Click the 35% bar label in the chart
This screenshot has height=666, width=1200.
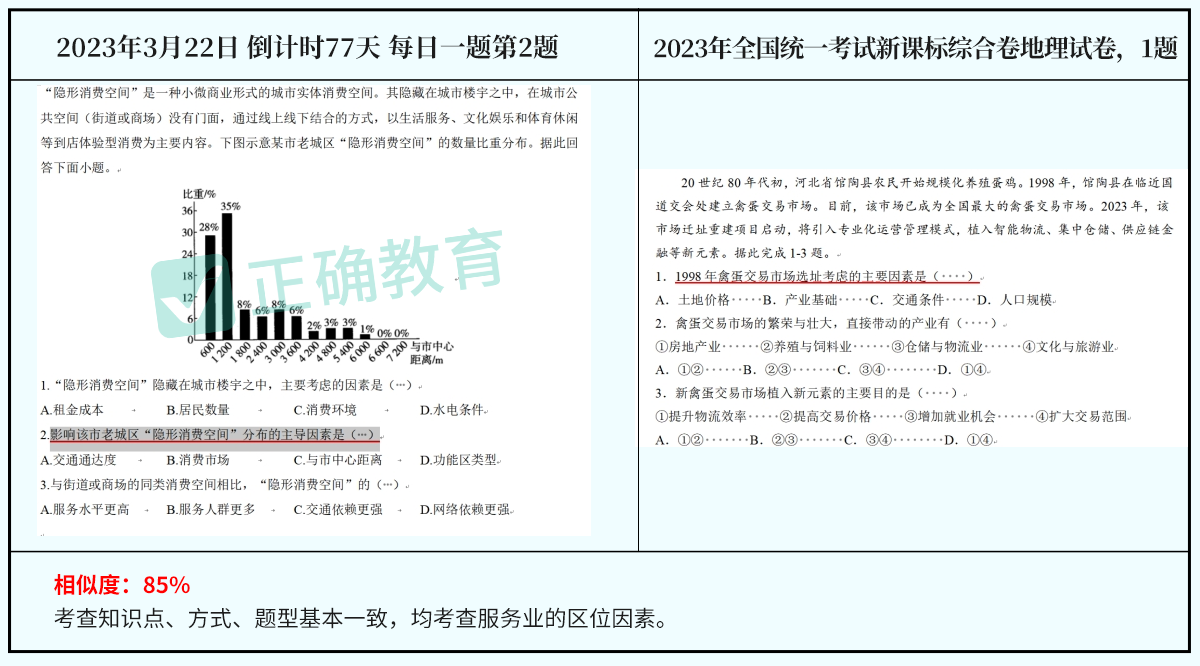point(230,206)
